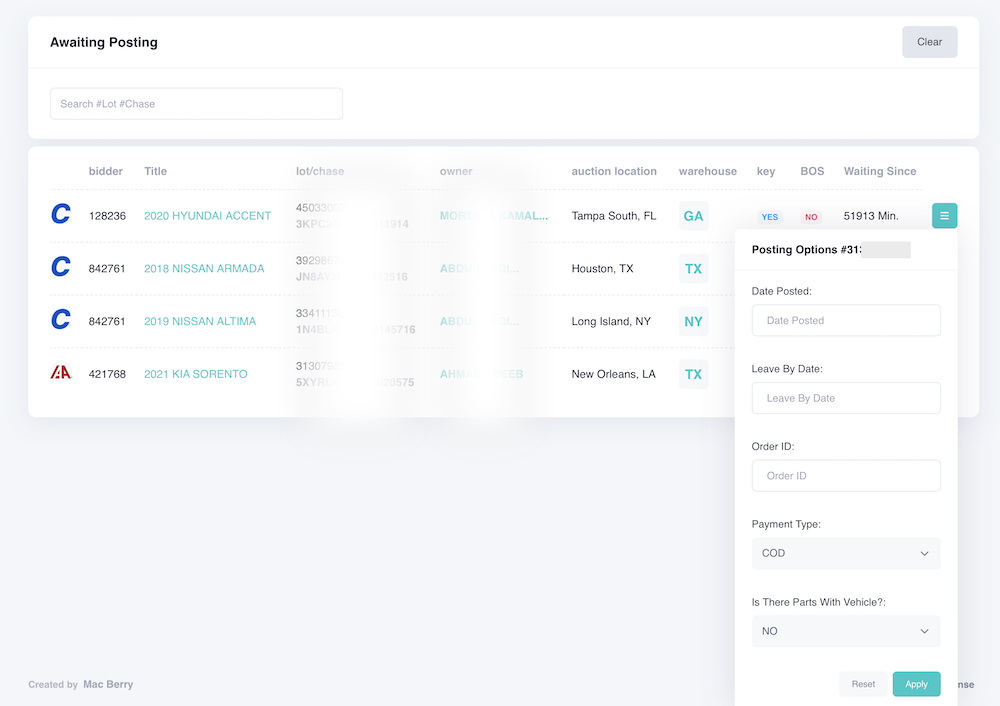Click the Date Posted input field
1000x706 pixels.
(x=846, y=320)
